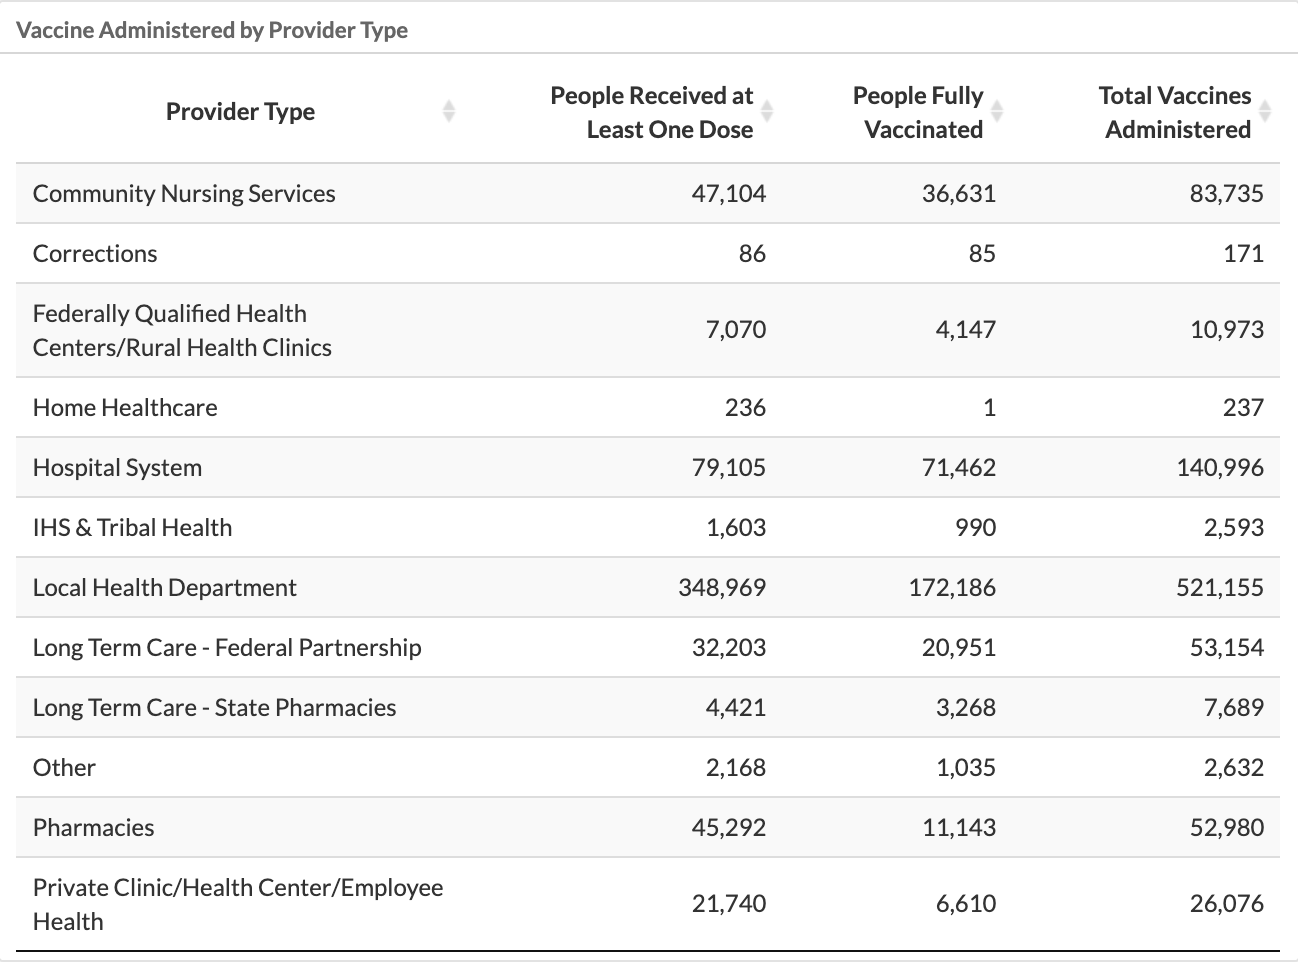This screenshot has height=962, width=1298.
Task: Click sort icon next to People Fully Vaccinated
Action: point(997,111)
